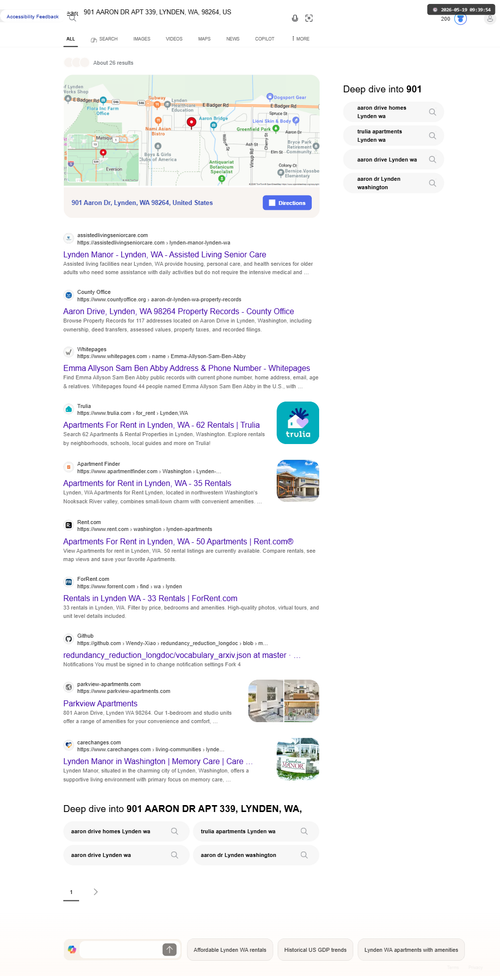Click Copilot icon in bottom chat bar
Screen dimensions: 500x976
[x=72, y=949]
